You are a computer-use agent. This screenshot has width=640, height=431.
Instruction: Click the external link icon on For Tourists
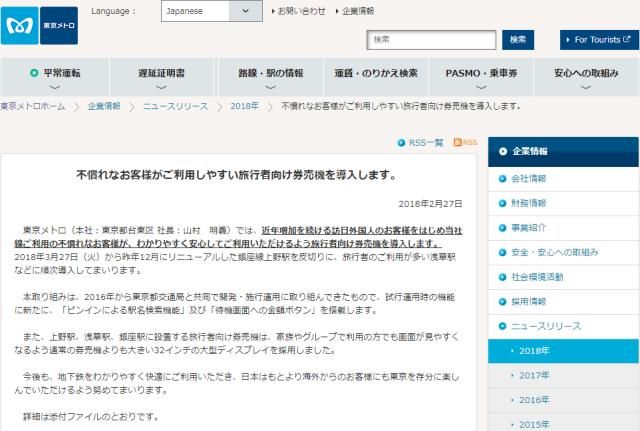click(627, 39)
